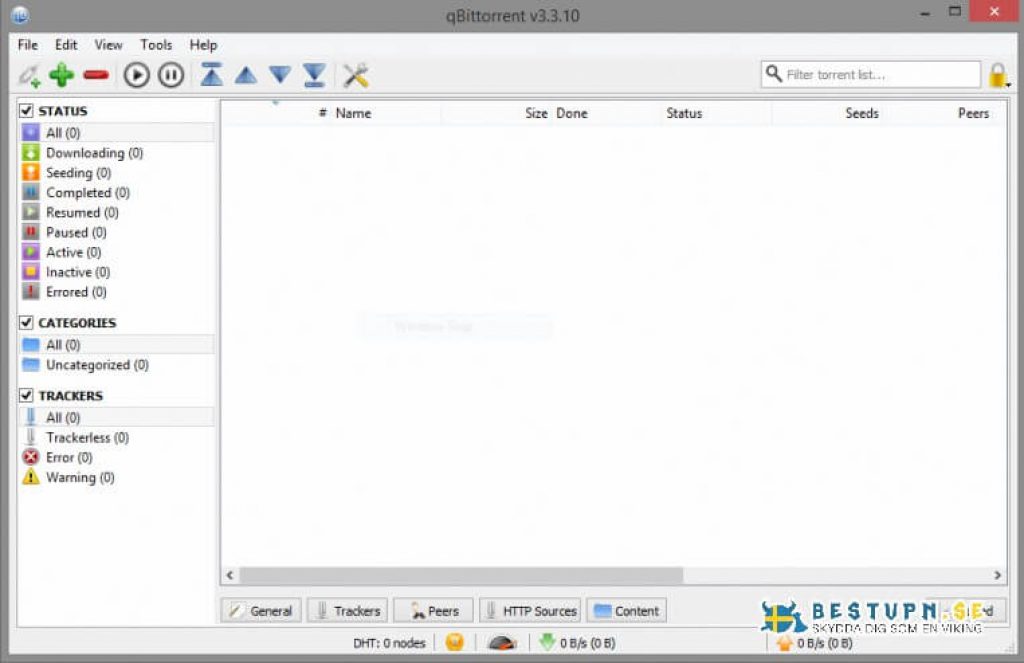Click the add torrent link icon

(29, 76)
